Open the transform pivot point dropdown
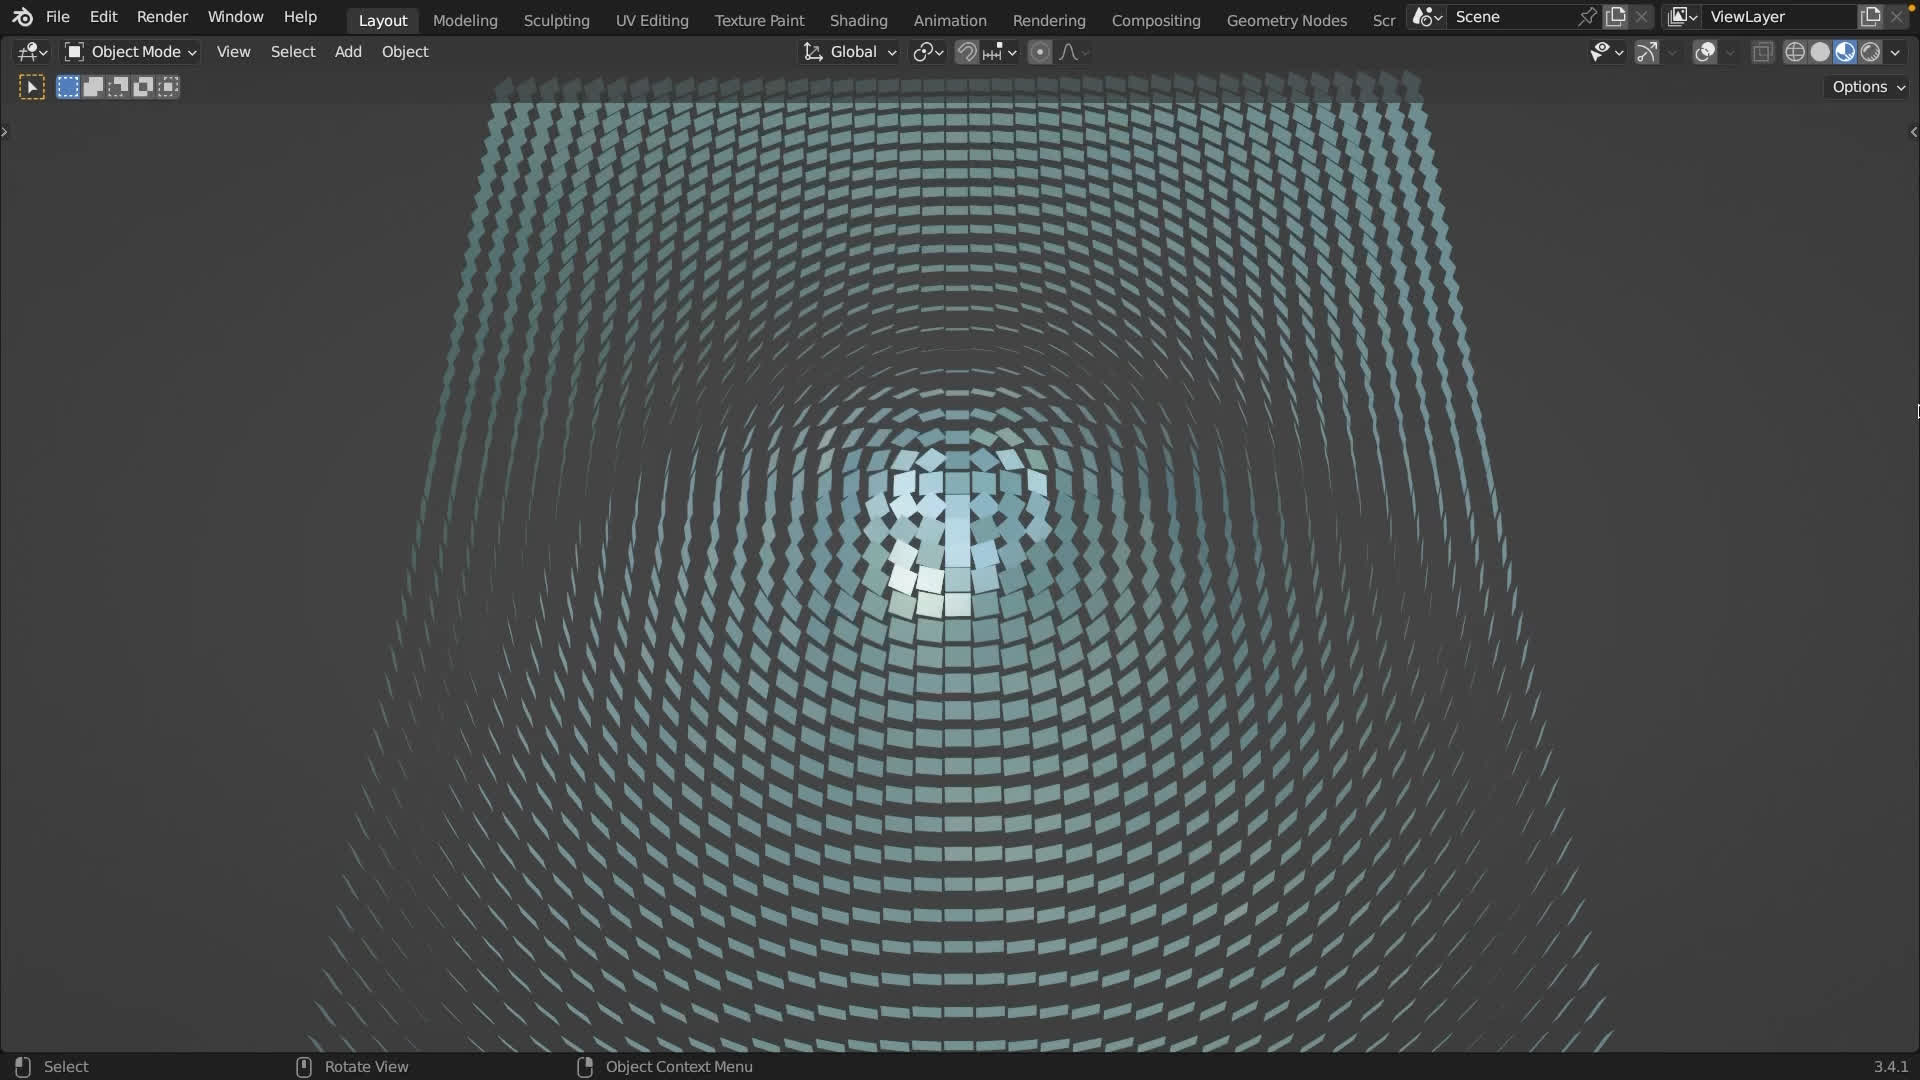This screenshot has width=1920, height=1080. 928,52
